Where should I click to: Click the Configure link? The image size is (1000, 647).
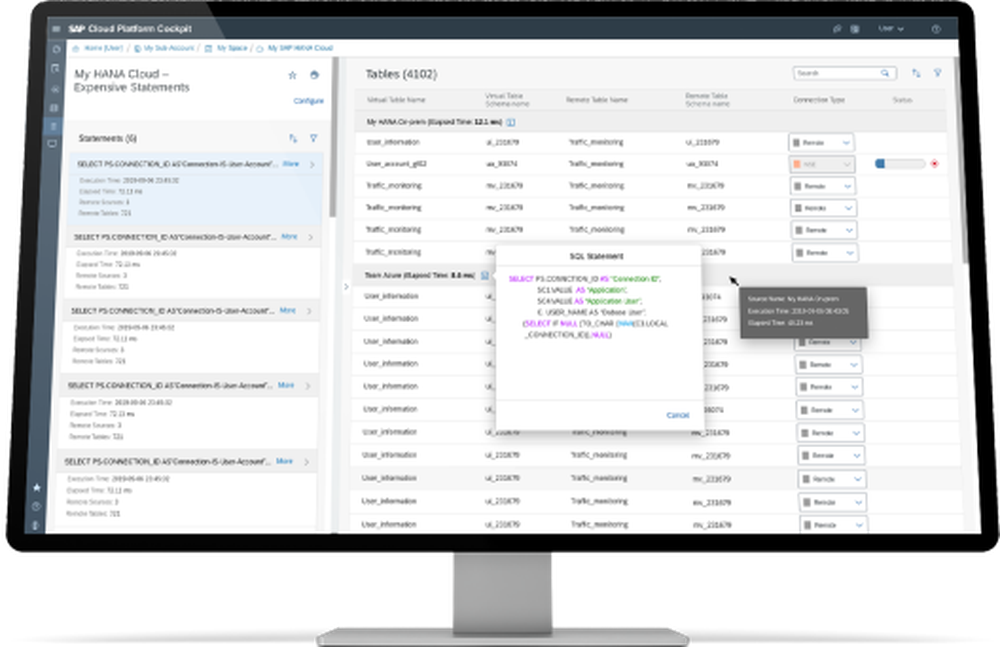pos(309,101)
